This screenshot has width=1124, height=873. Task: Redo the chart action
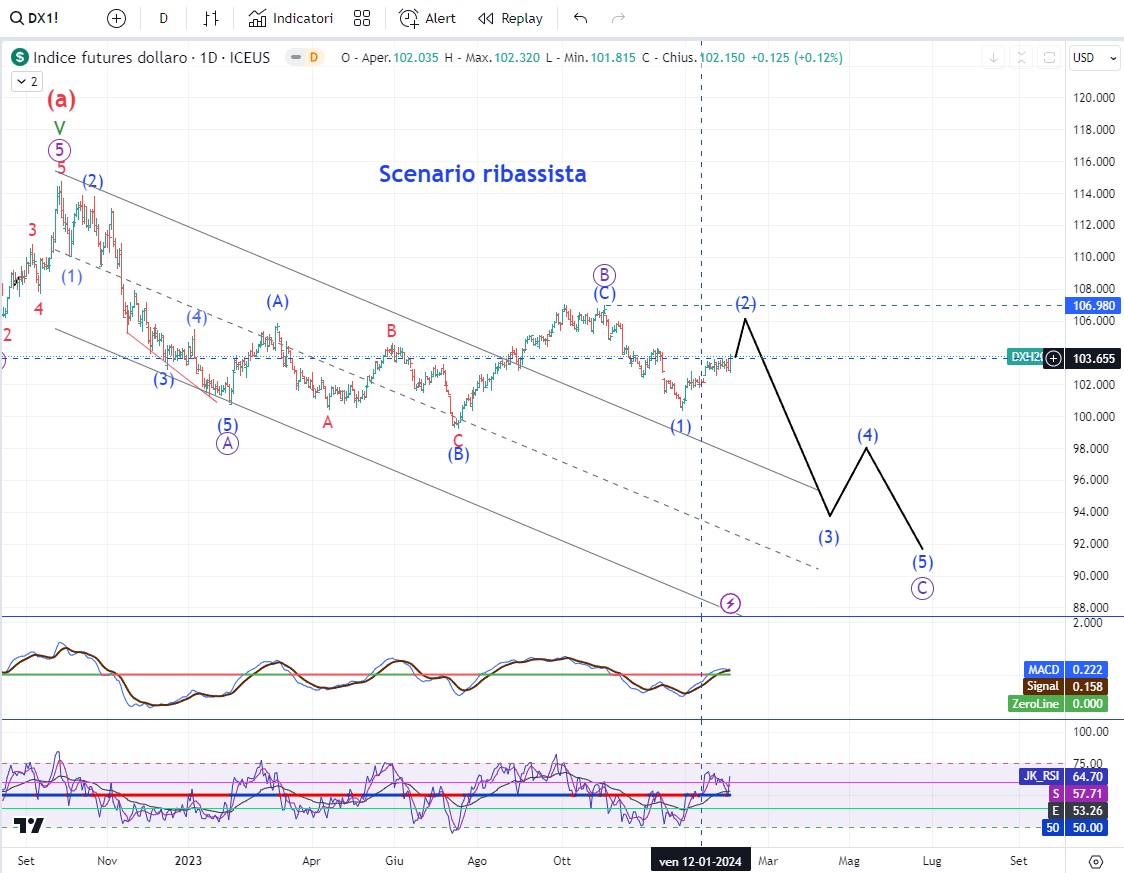tap(618, 18)
